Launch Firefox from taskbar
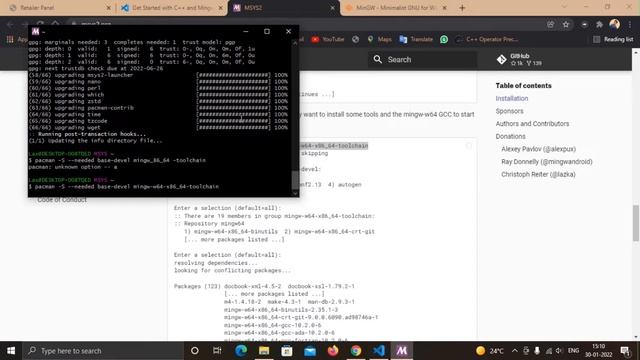 333,351
